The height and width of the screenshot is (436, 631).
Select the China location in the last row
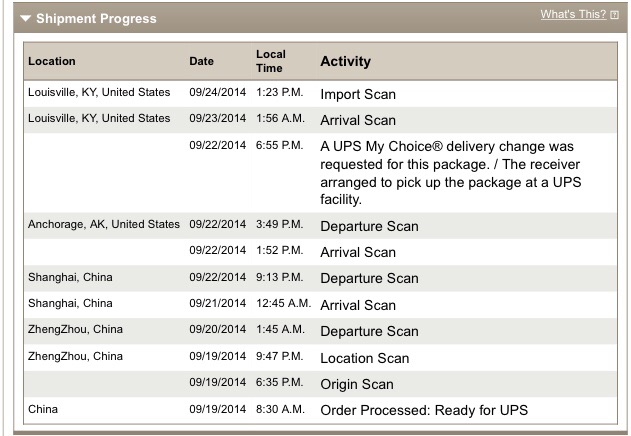(x=43, y=409)
